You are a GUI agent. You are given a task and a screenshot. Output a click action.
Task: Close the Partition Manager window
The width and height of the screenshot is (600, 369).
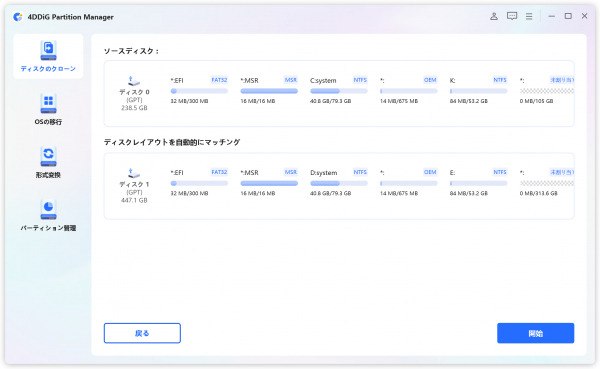point(585,16)
